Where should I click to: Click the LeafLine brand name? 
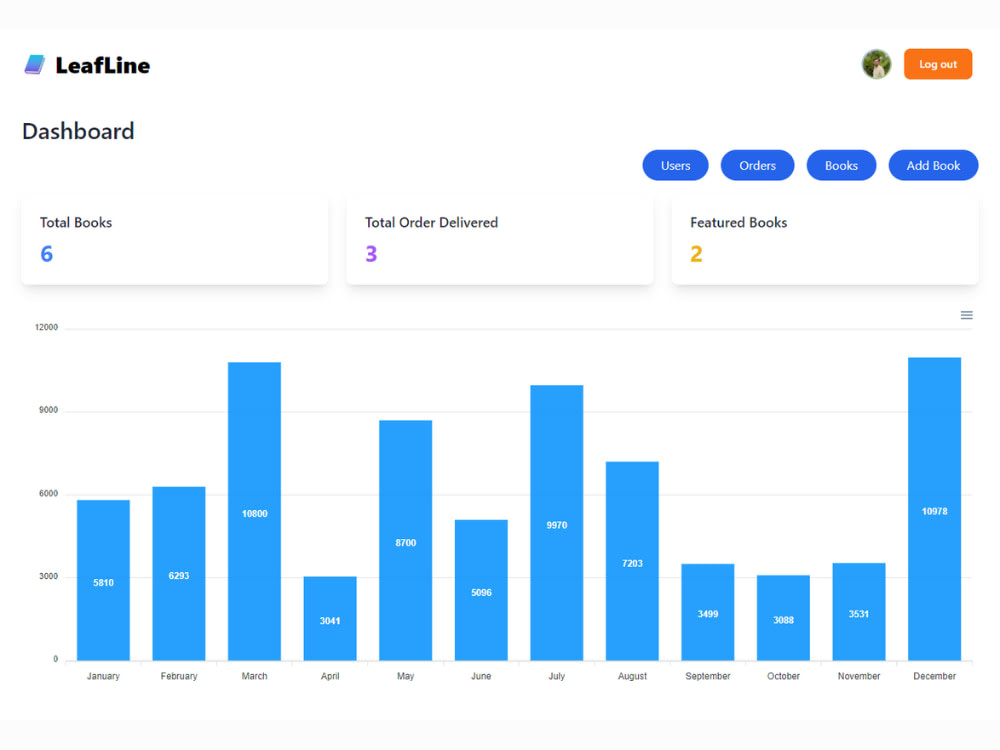point(103,65)
